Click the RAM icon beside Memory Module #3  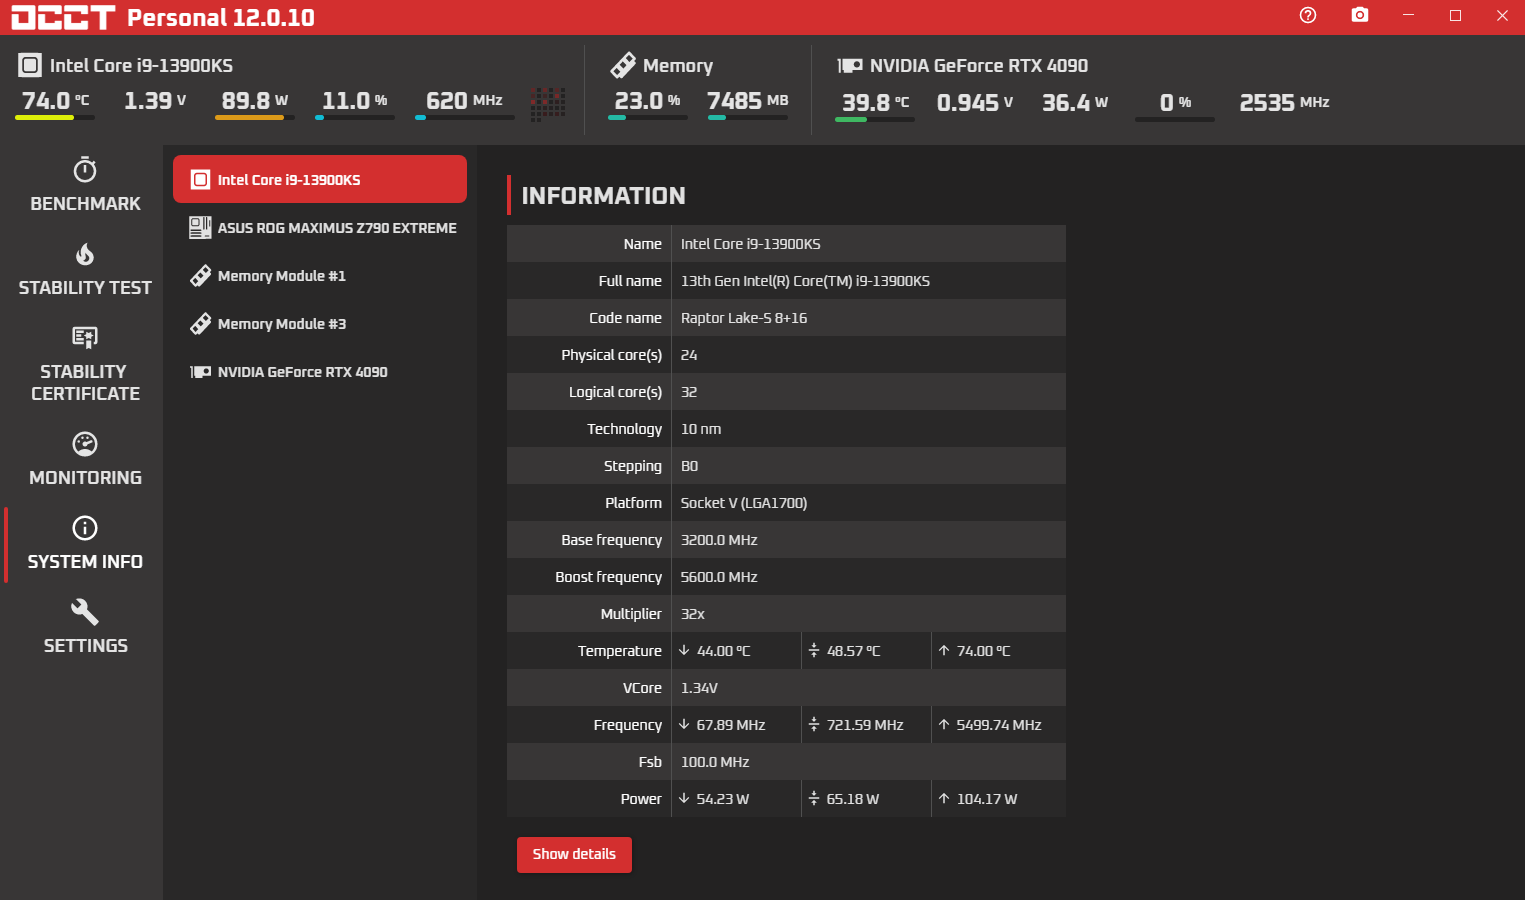[200, 324]
